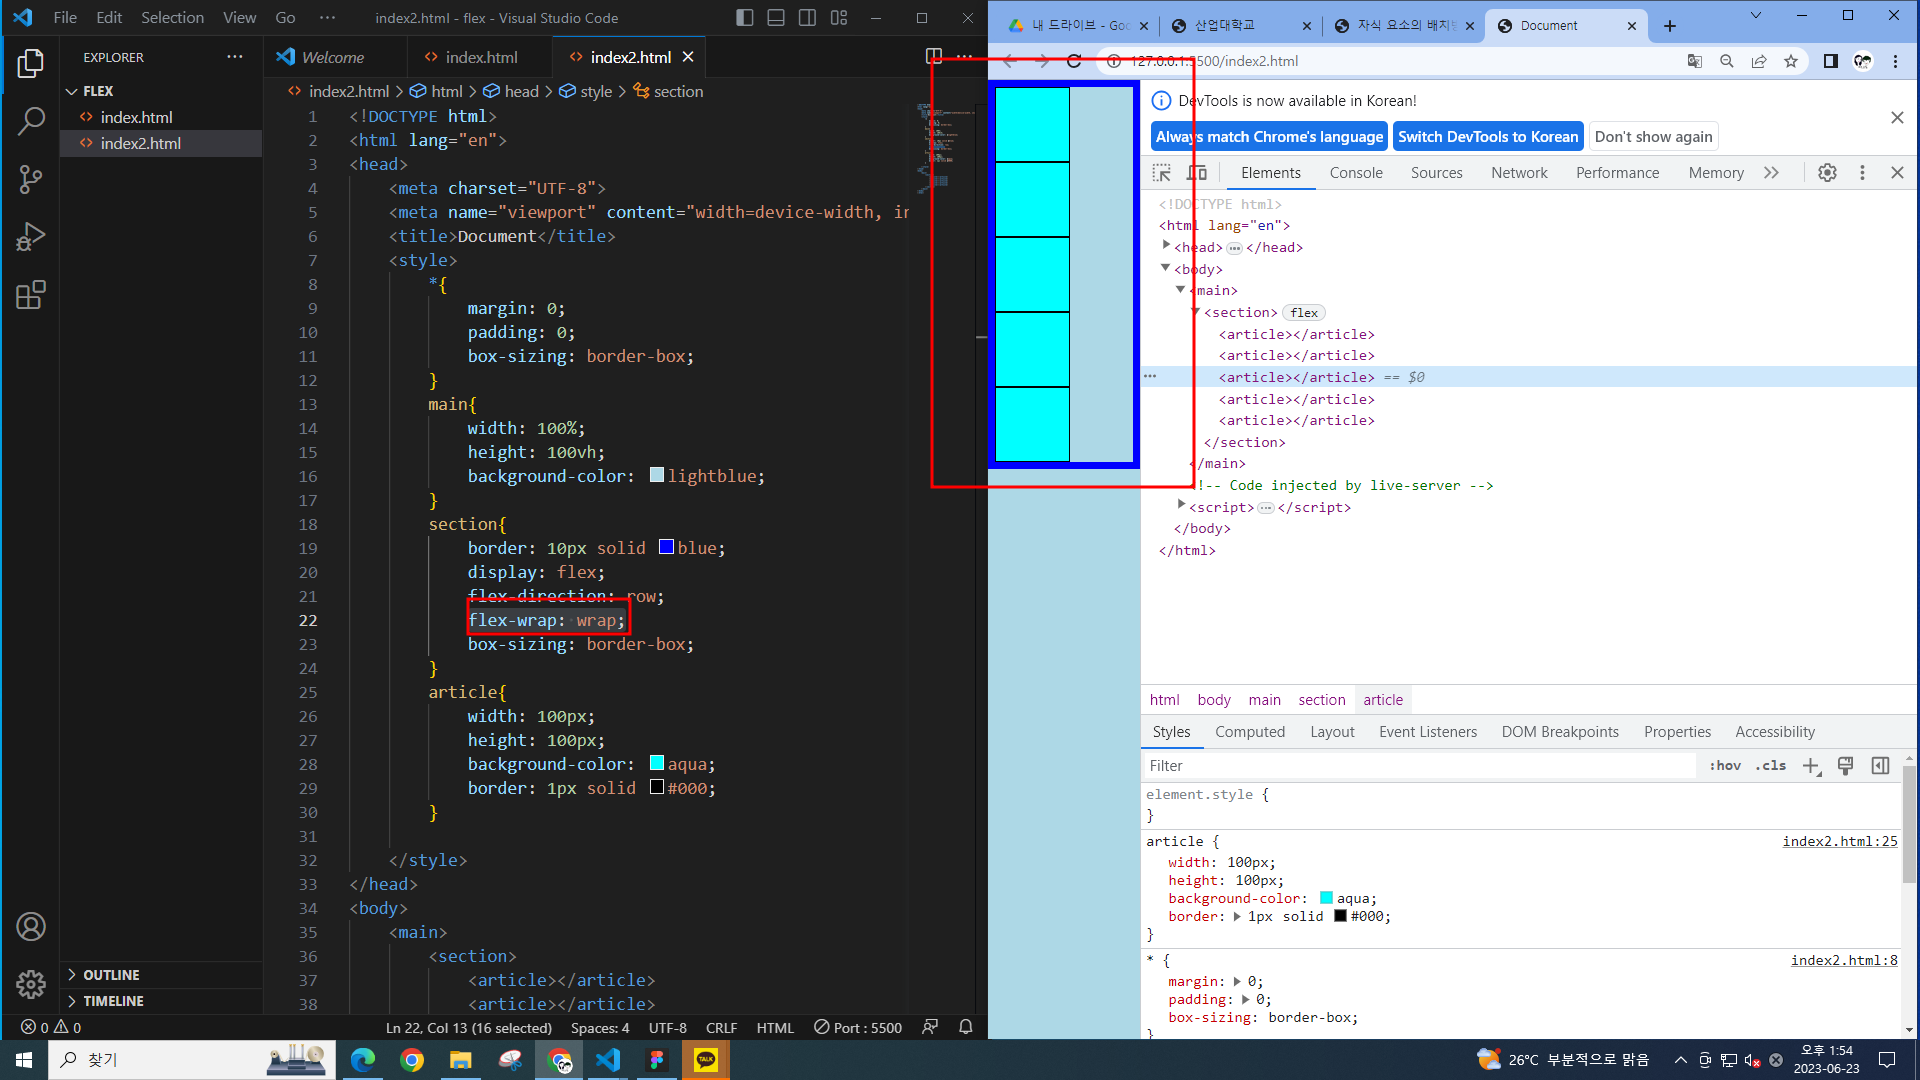1920x1080 pixels.
Task: Click the split editor right icon
Action: tap(933, 57)
